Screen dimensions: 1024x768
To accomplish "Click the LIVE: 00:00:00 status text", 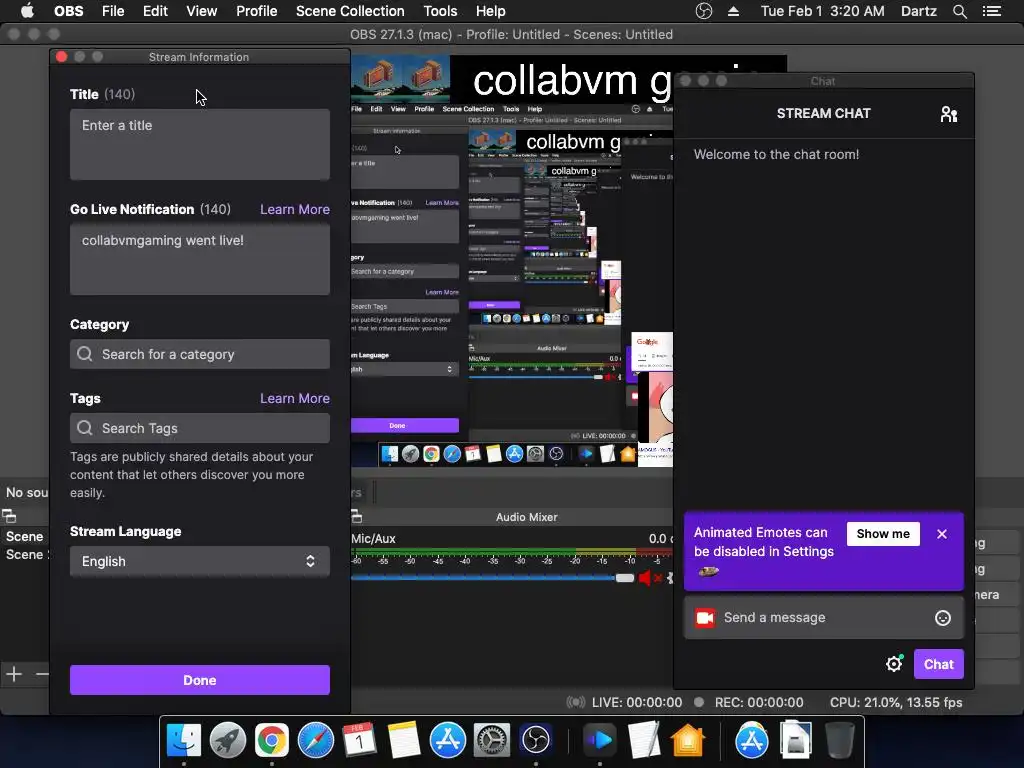I will point(637,702).
